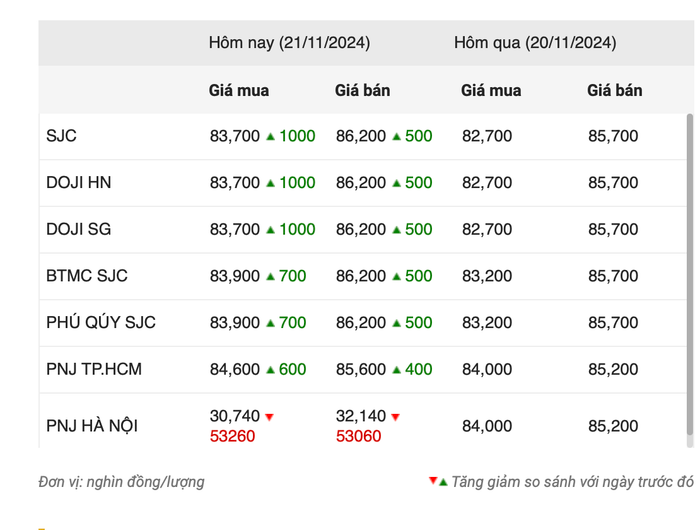Click the red 53060 change value
The image size is (700, 530).
tap(358, 436)
